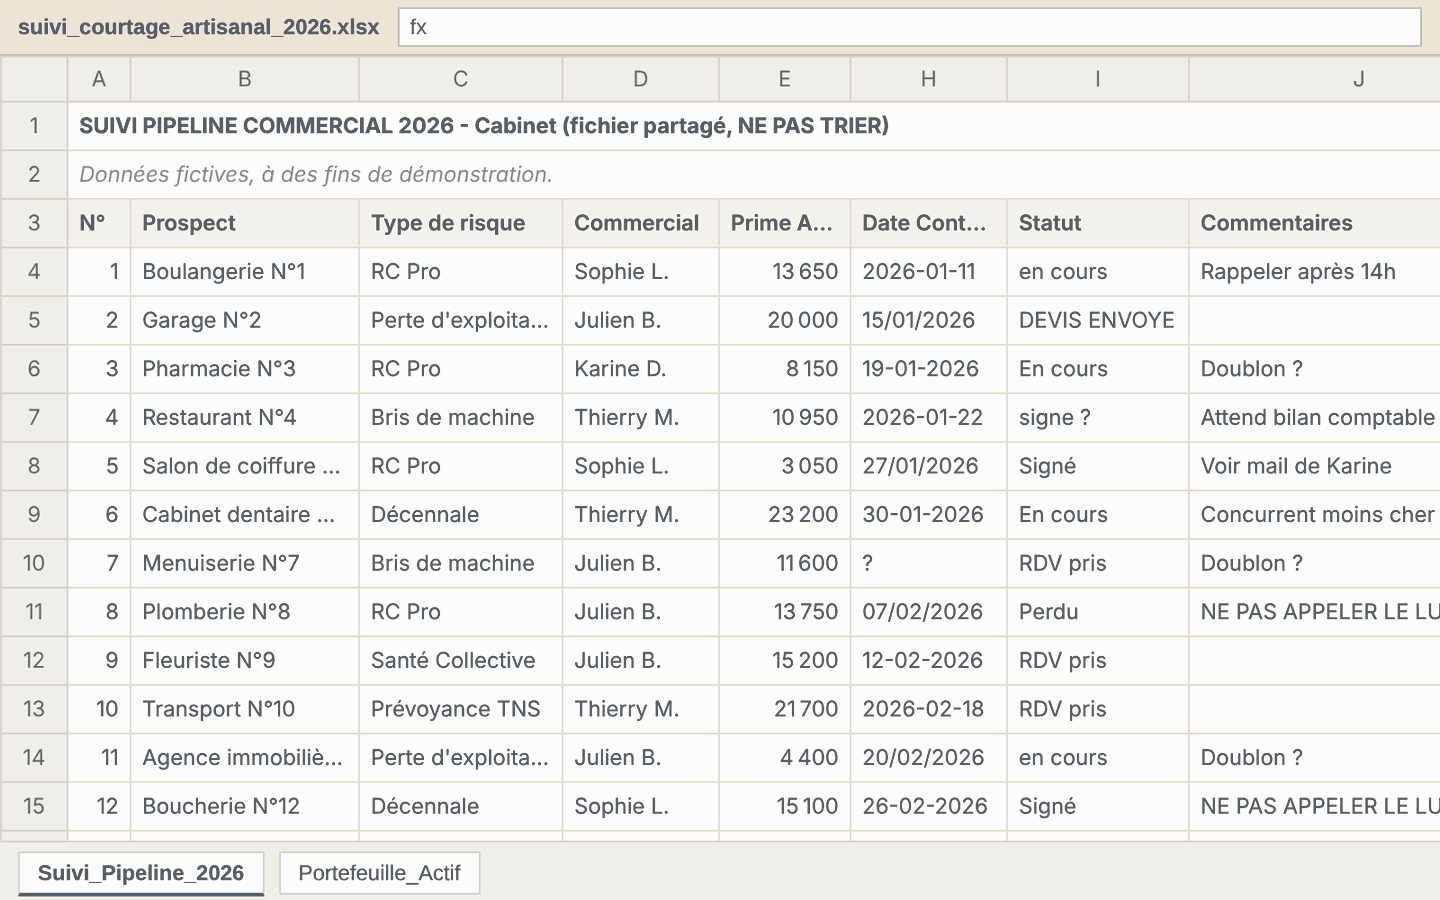Click the 'Type de risque' header cell
This screenshot has width=1440, height=900.
point(461,223)
